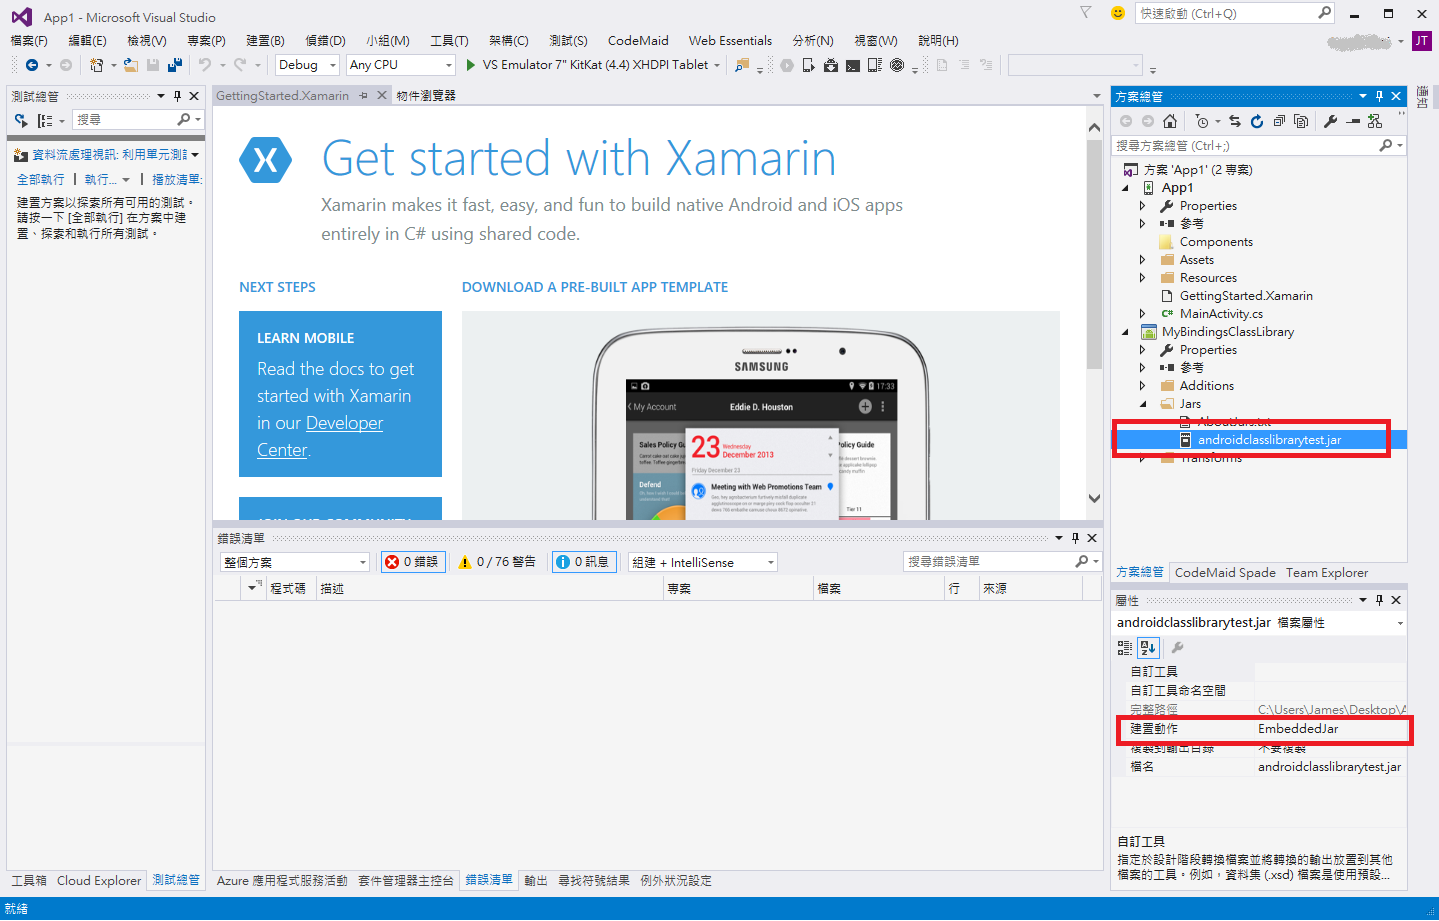Click the Properties wrench icon in Solution Explorer
1439x921 pixels.
[x=1330, y=121]
